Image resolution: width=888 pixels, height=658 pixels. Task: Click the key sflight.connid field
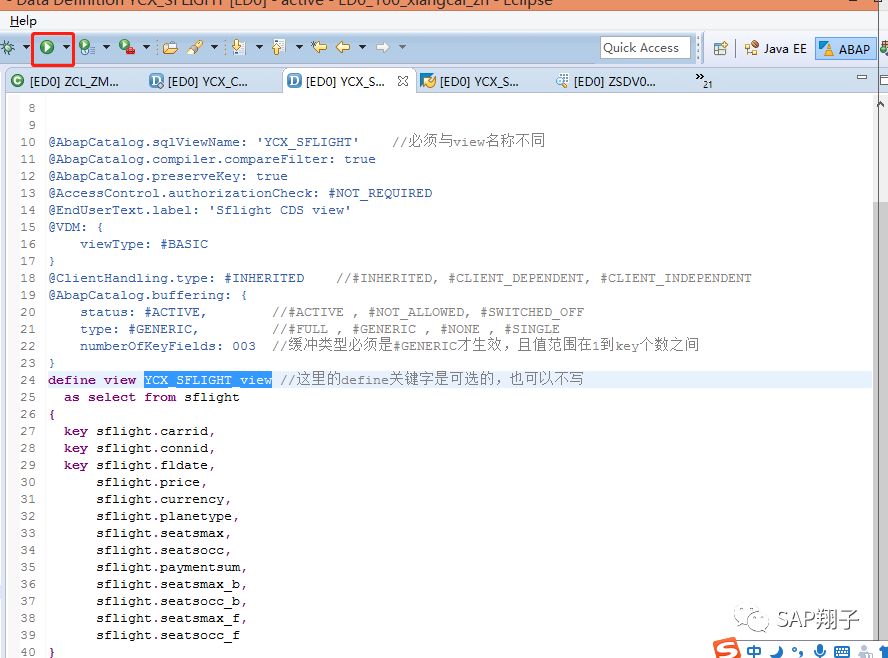[139, 448]
